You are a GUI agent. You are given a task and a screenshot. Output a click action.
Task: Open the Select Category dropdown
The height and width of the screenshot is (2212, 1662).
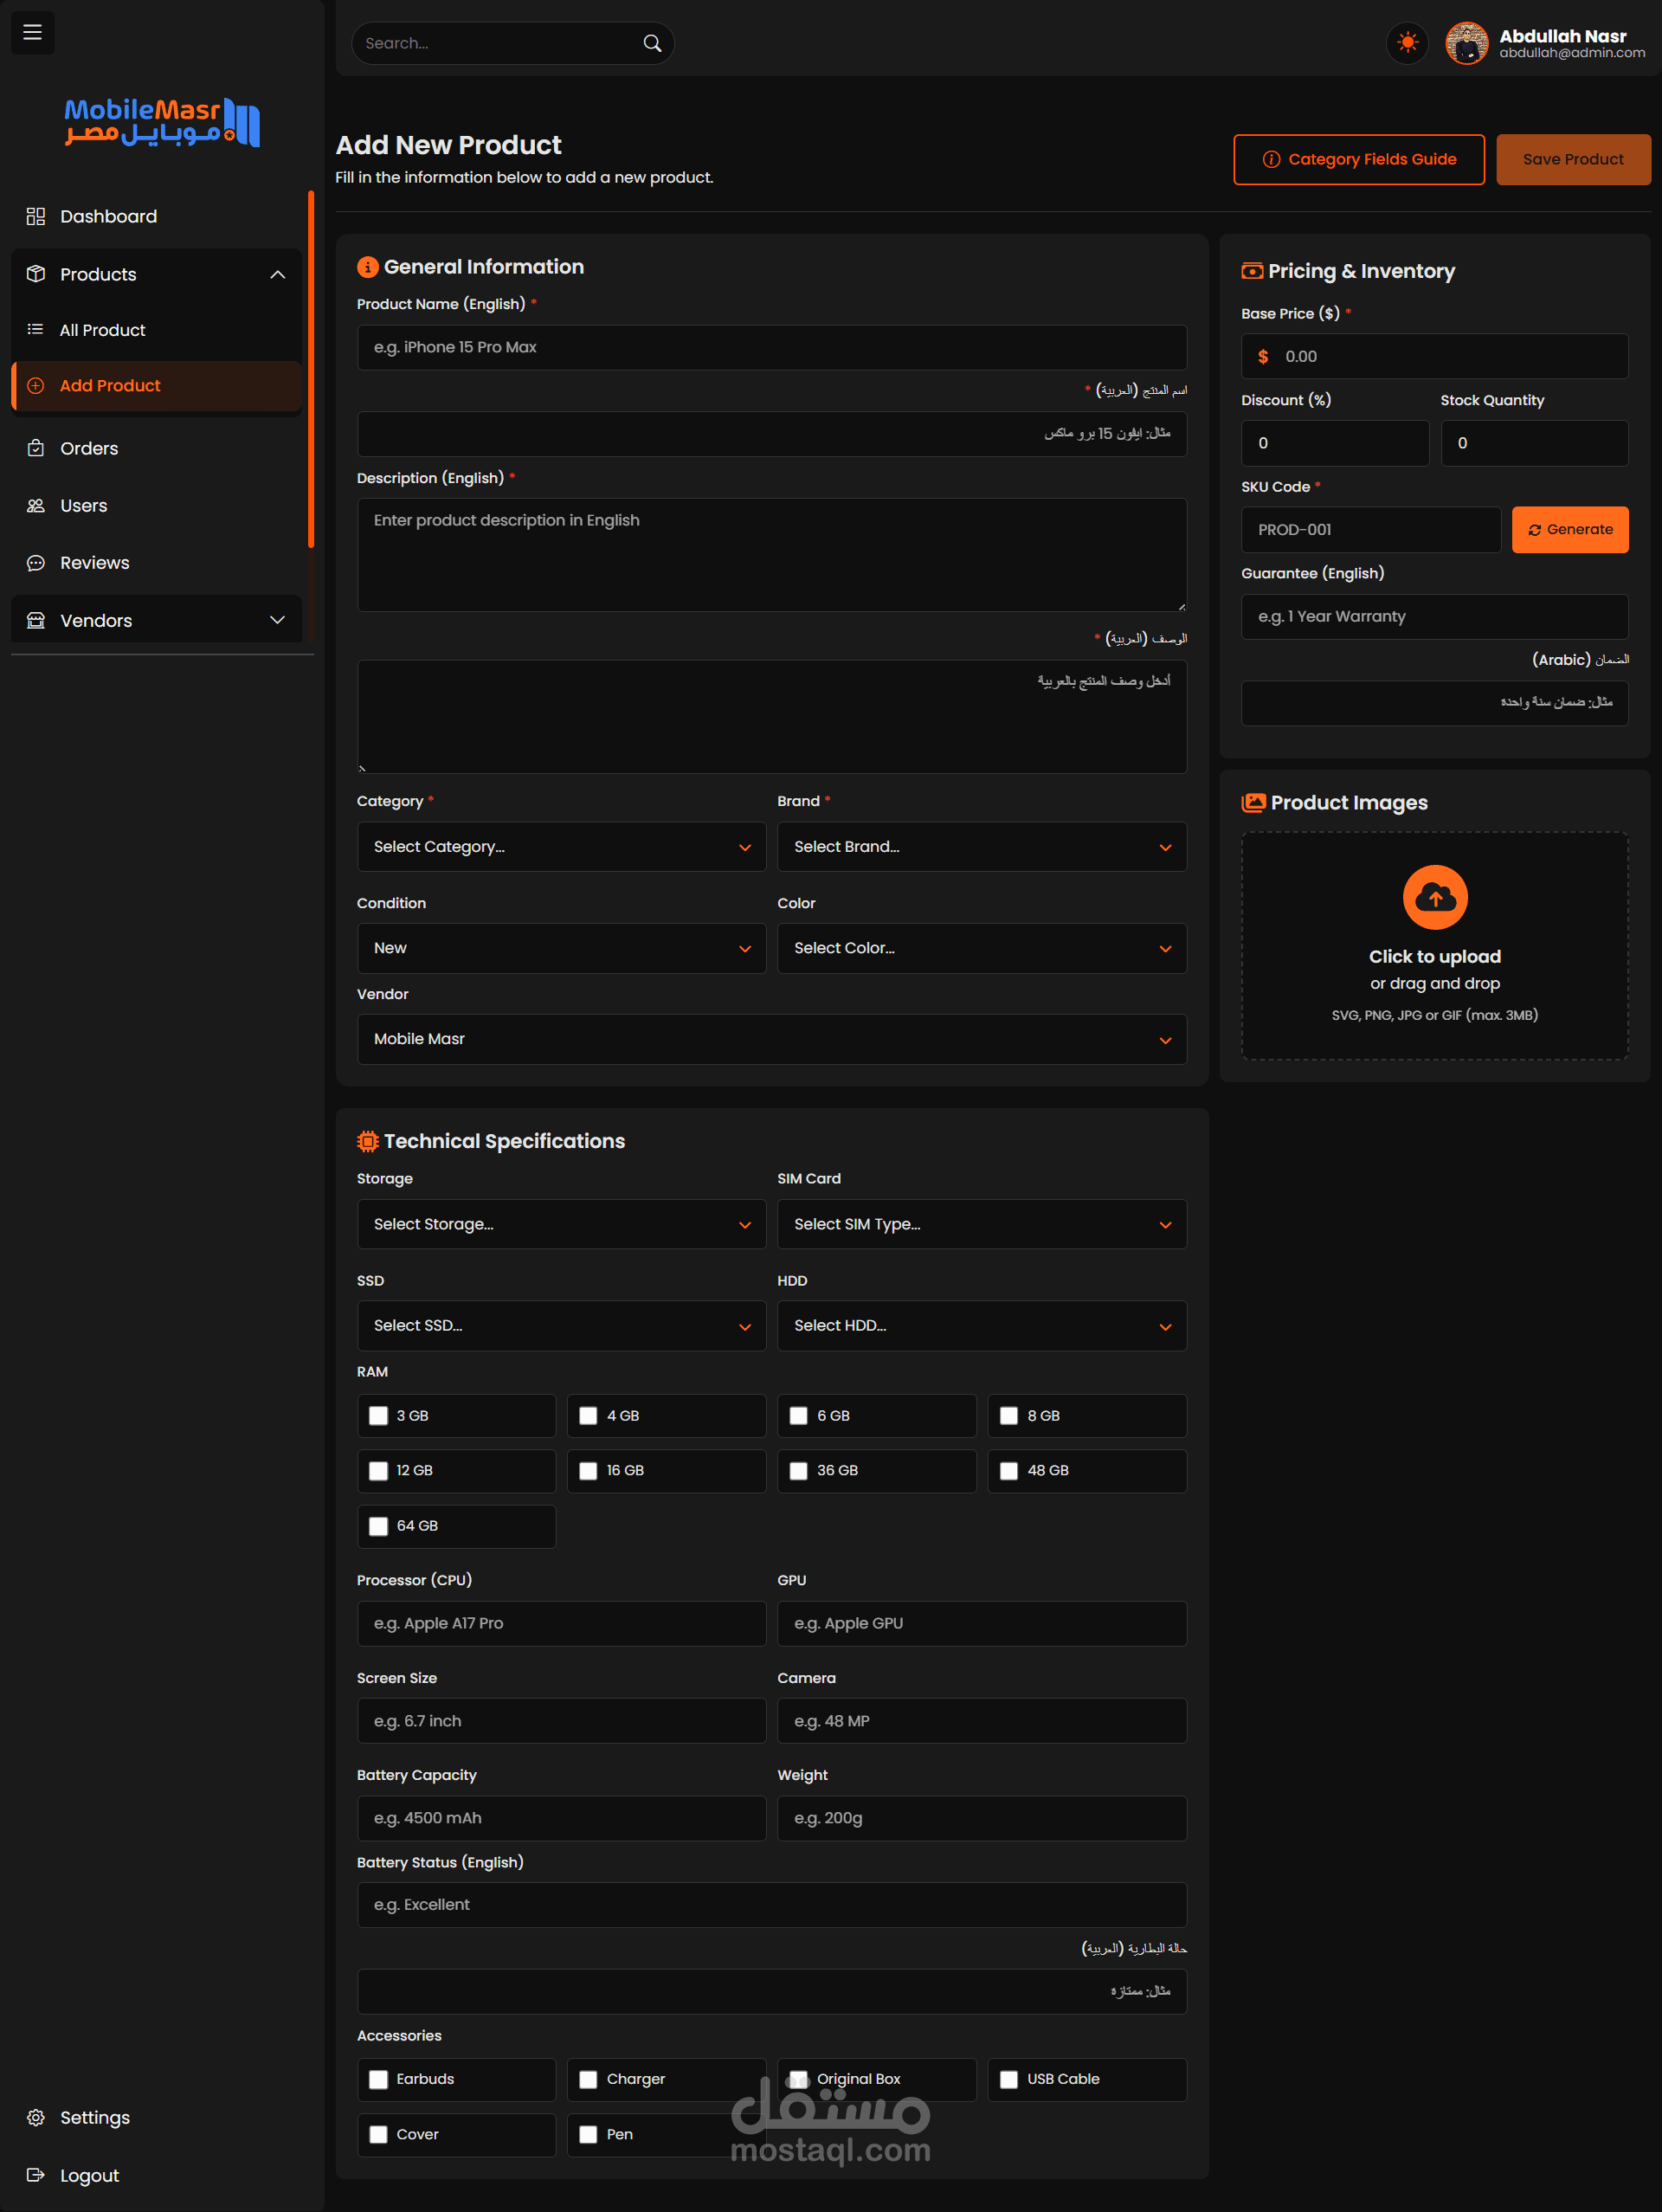561,846
